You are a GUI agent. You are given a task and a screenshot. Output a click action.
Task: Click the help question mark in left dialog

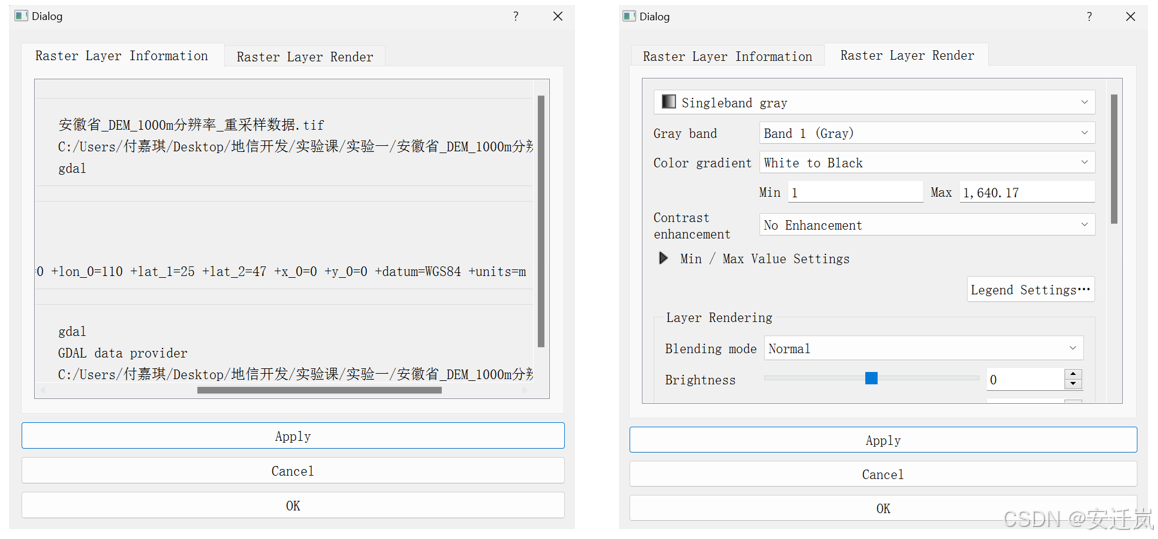[x=516, y=16]
